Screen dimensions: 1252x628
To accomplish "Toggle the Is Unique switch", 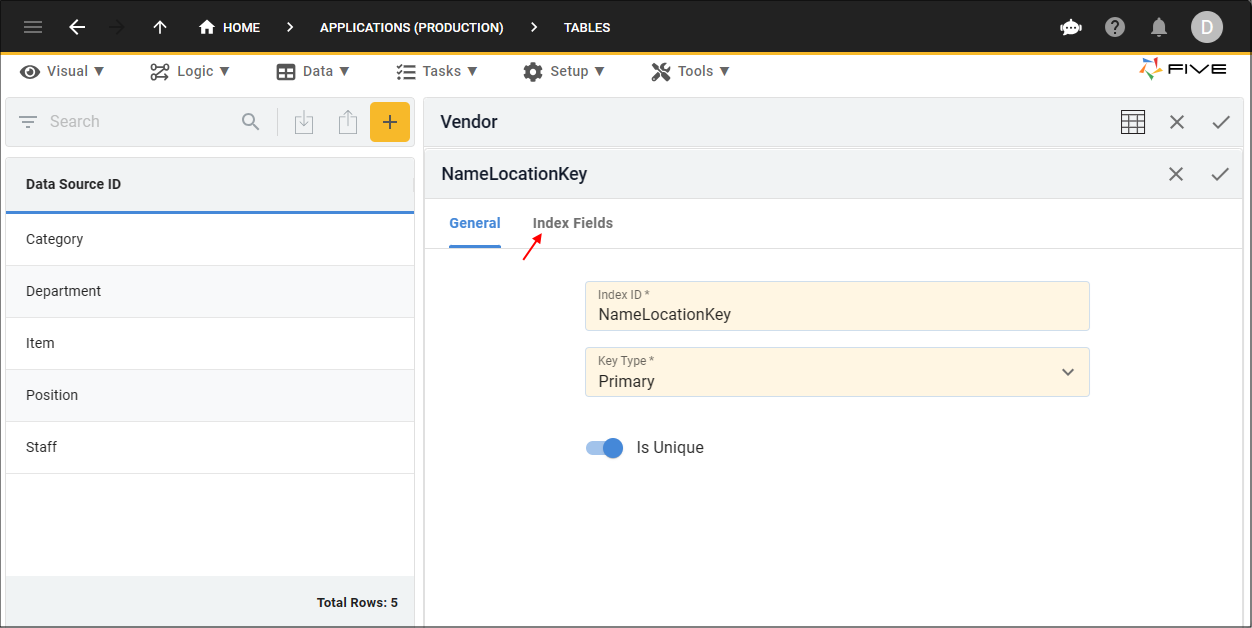I will (604, 448).
